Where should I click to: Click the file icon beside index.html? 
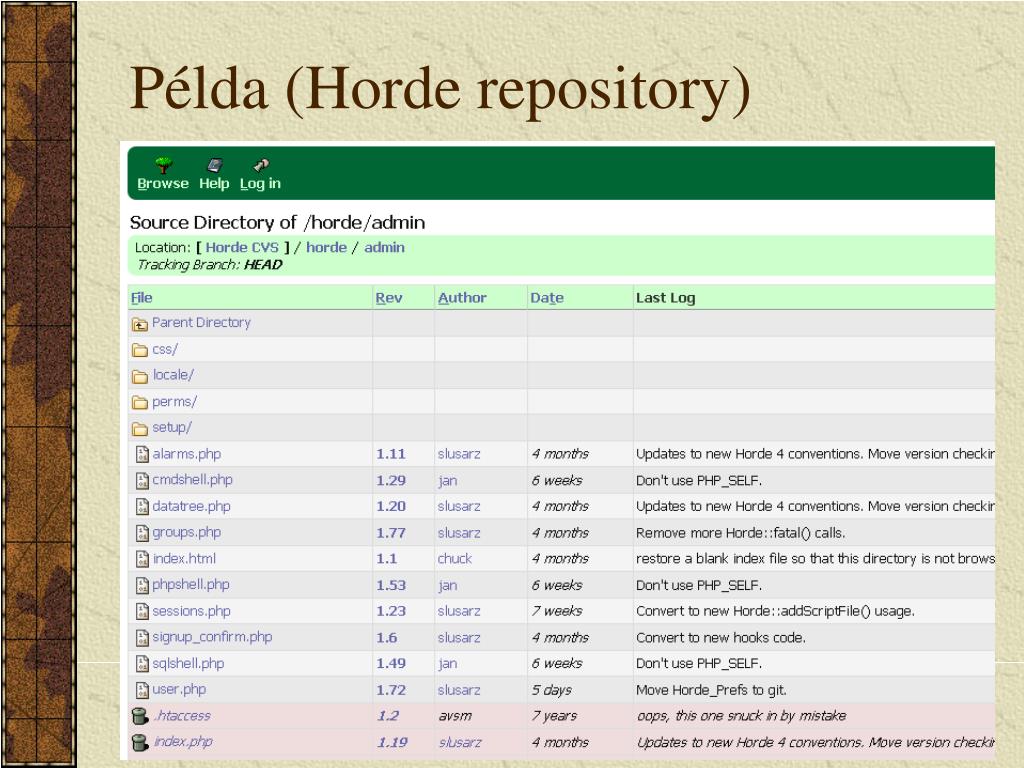(x=142, y=559)
